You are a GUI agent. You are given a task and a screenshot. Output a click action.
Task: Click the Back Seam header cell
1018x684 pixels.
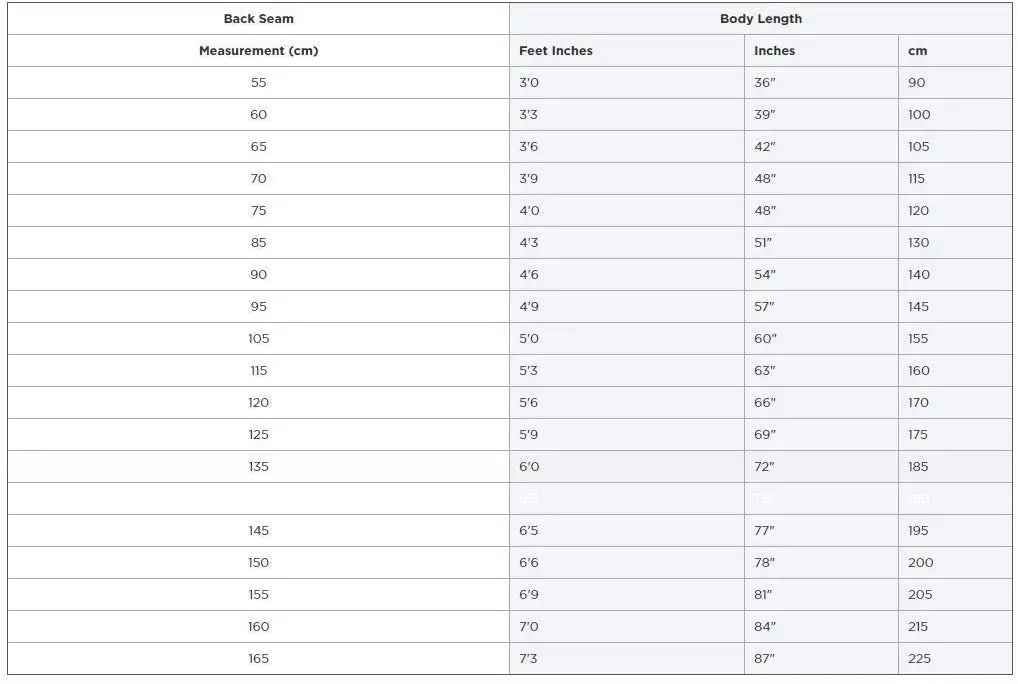(258, 19)
